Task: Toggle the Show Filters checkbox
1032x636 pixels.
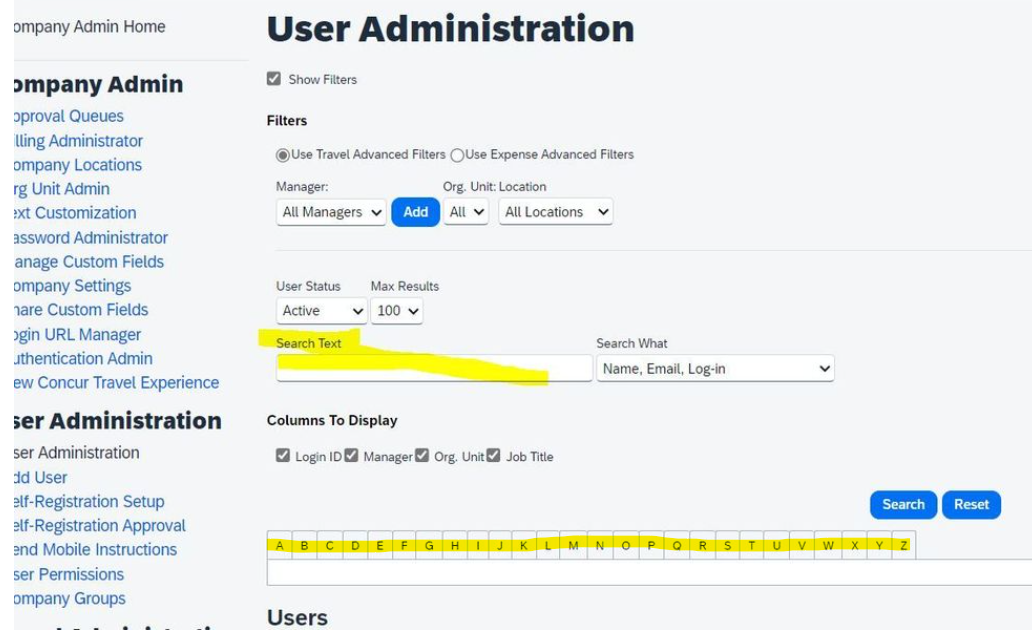Action: point(274,79)
